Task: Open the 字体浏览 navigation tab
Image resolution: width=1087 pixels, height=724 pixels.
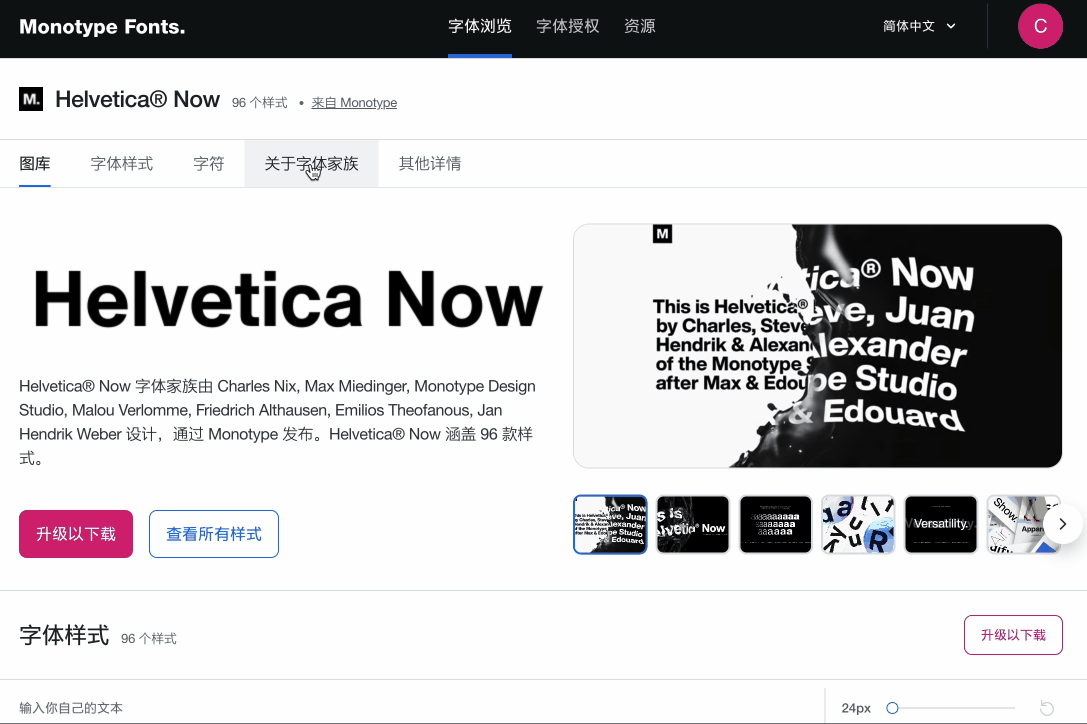Action: (480, 27)
